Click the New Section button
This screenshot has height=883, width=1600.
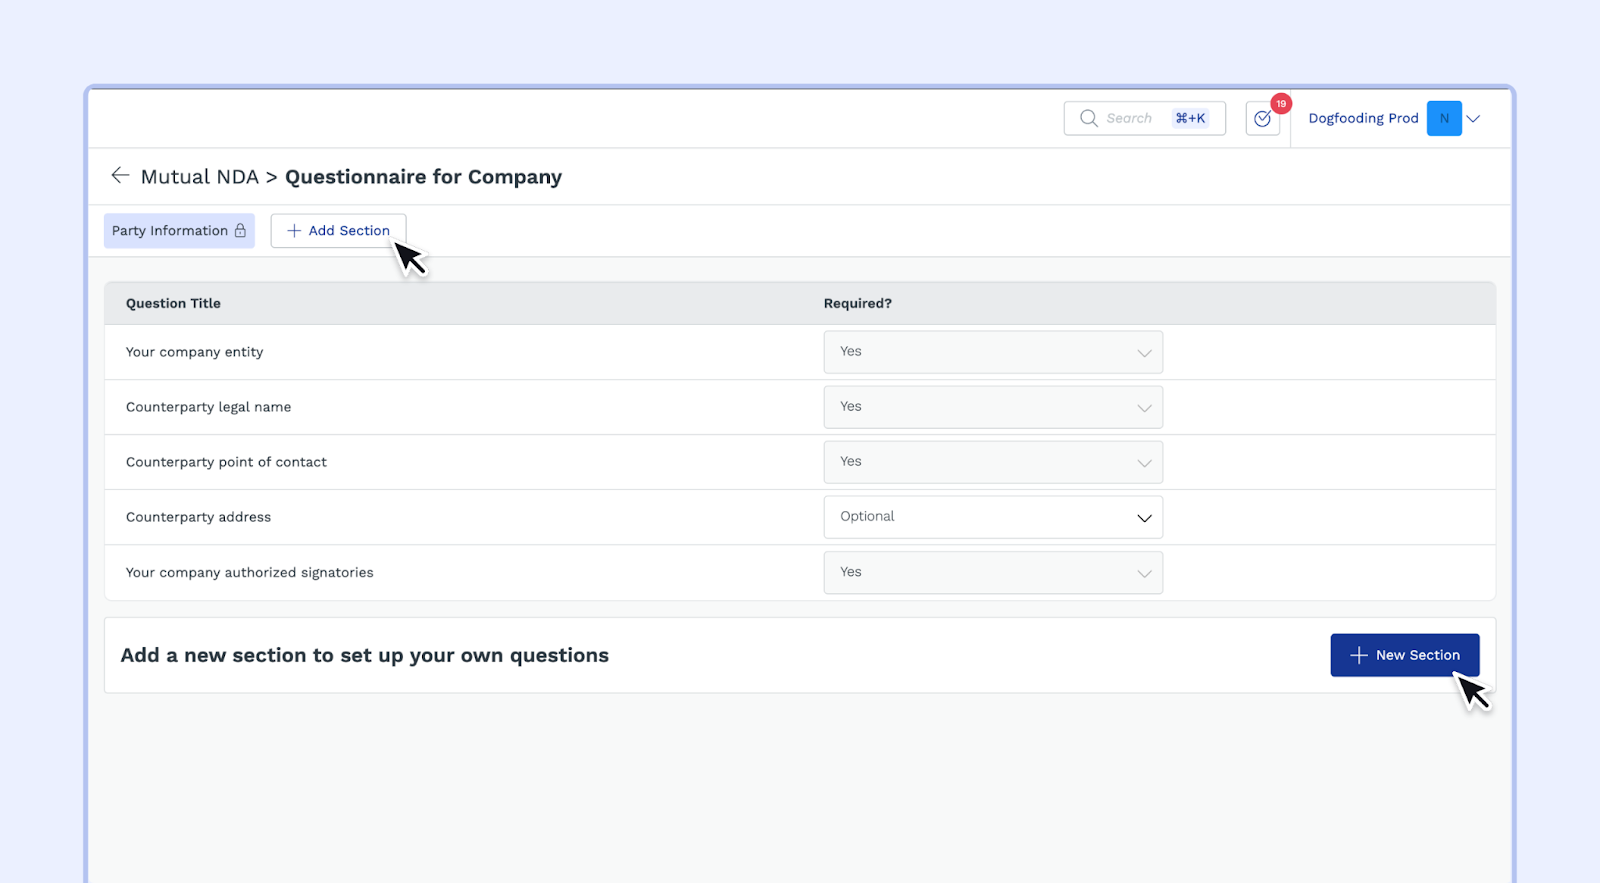(x=1405, y=655)
